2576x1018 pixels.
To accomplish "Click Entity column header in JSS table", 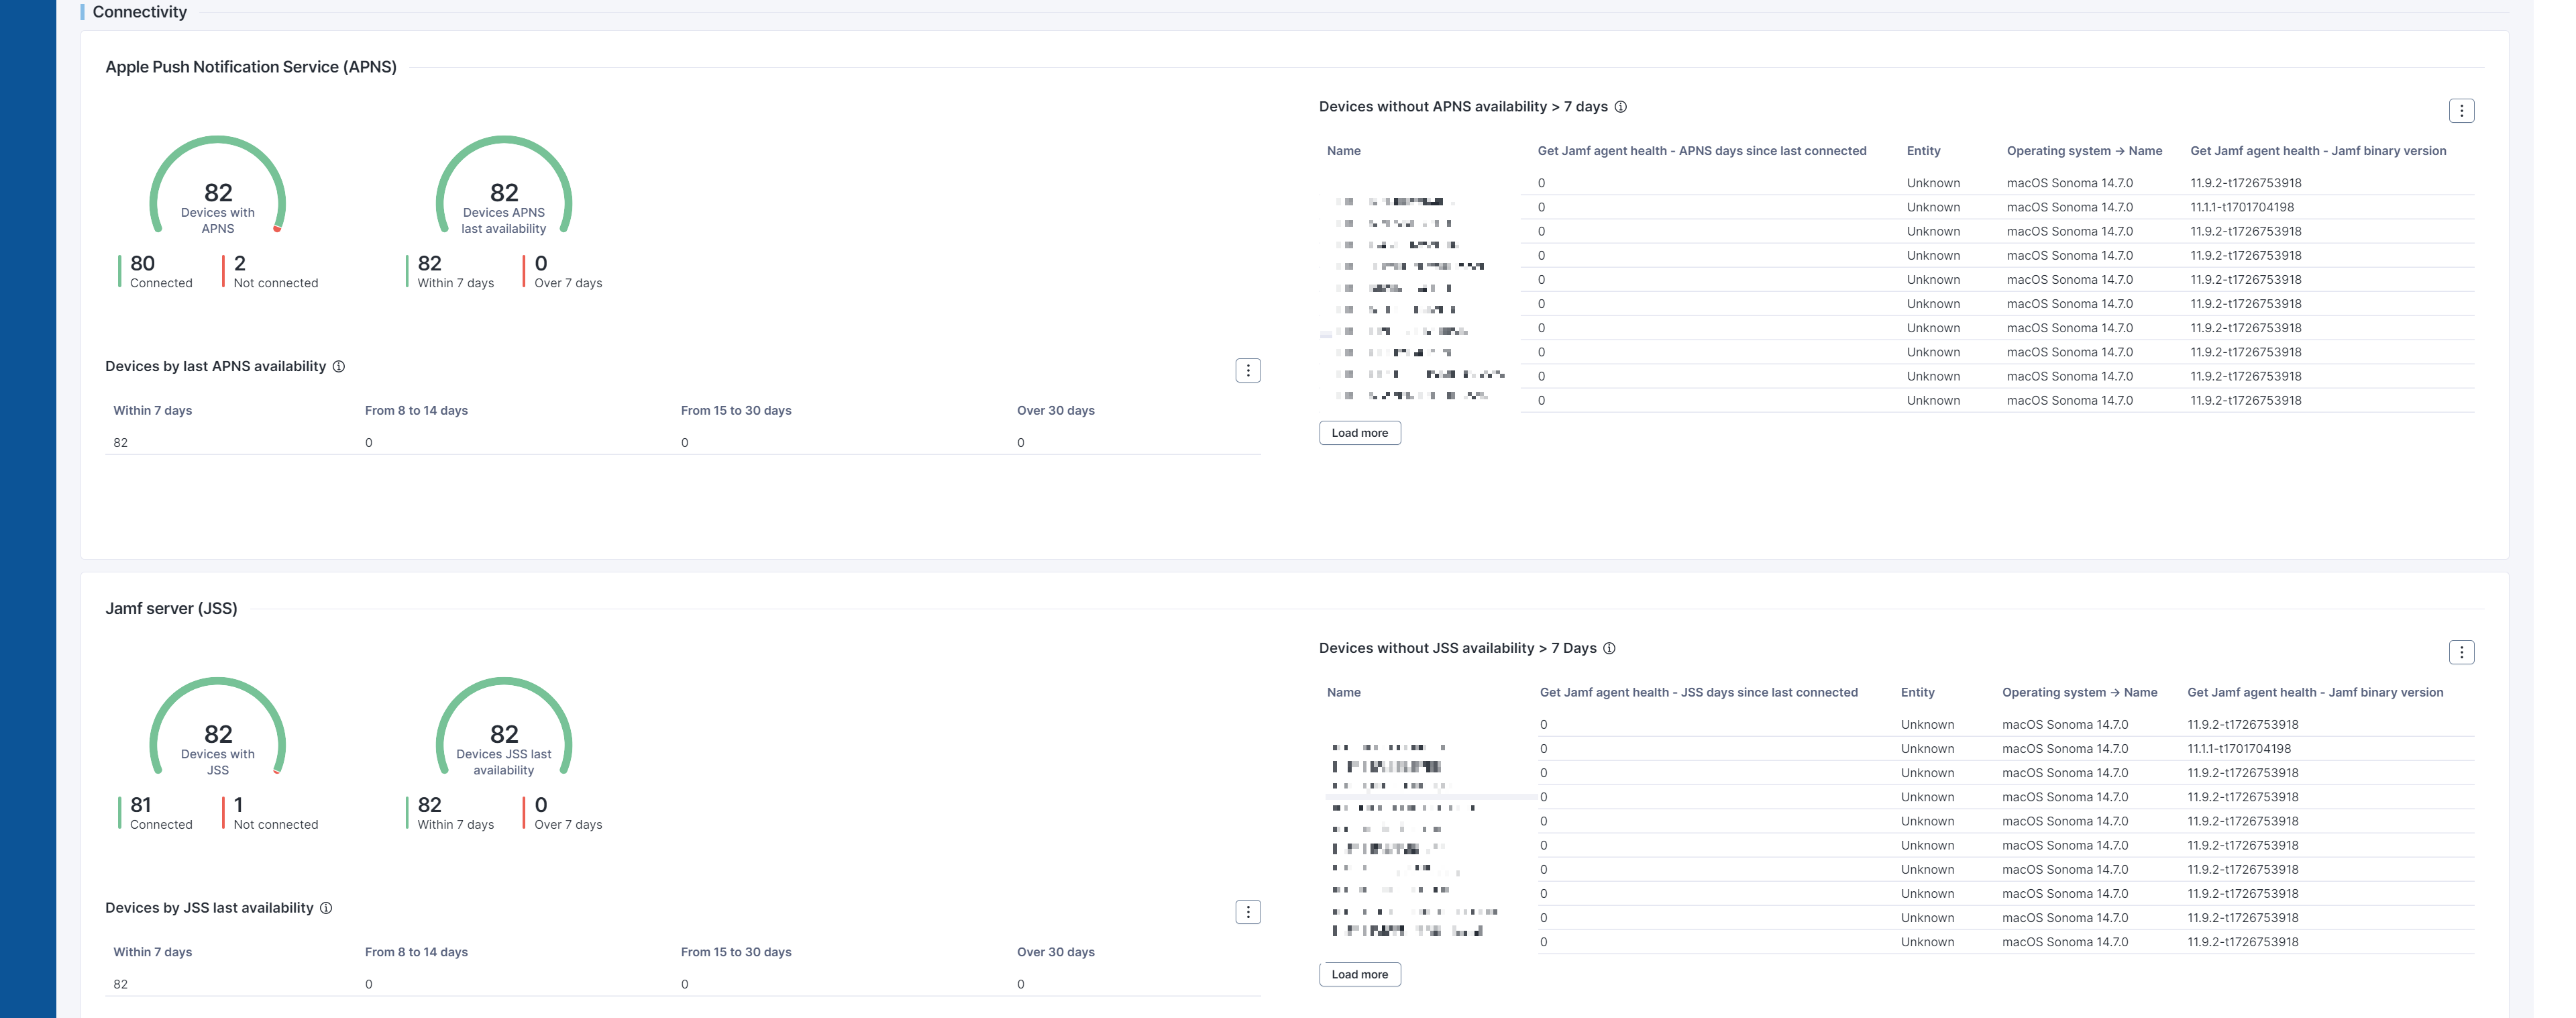I will (x=1917, y=693).
